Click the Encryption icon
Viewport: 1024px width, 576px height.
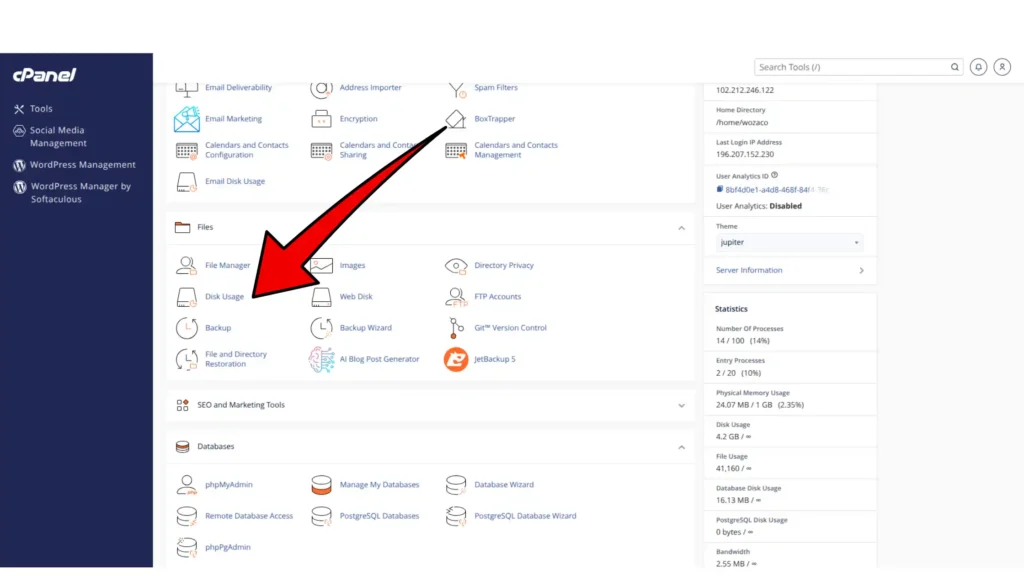pos(321,119)
